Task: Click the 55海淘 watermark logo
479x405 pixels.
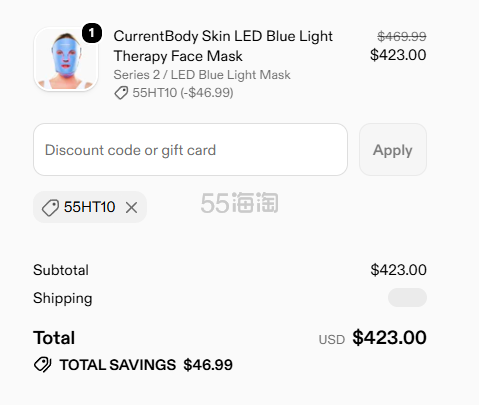Action: click(239, 203)
